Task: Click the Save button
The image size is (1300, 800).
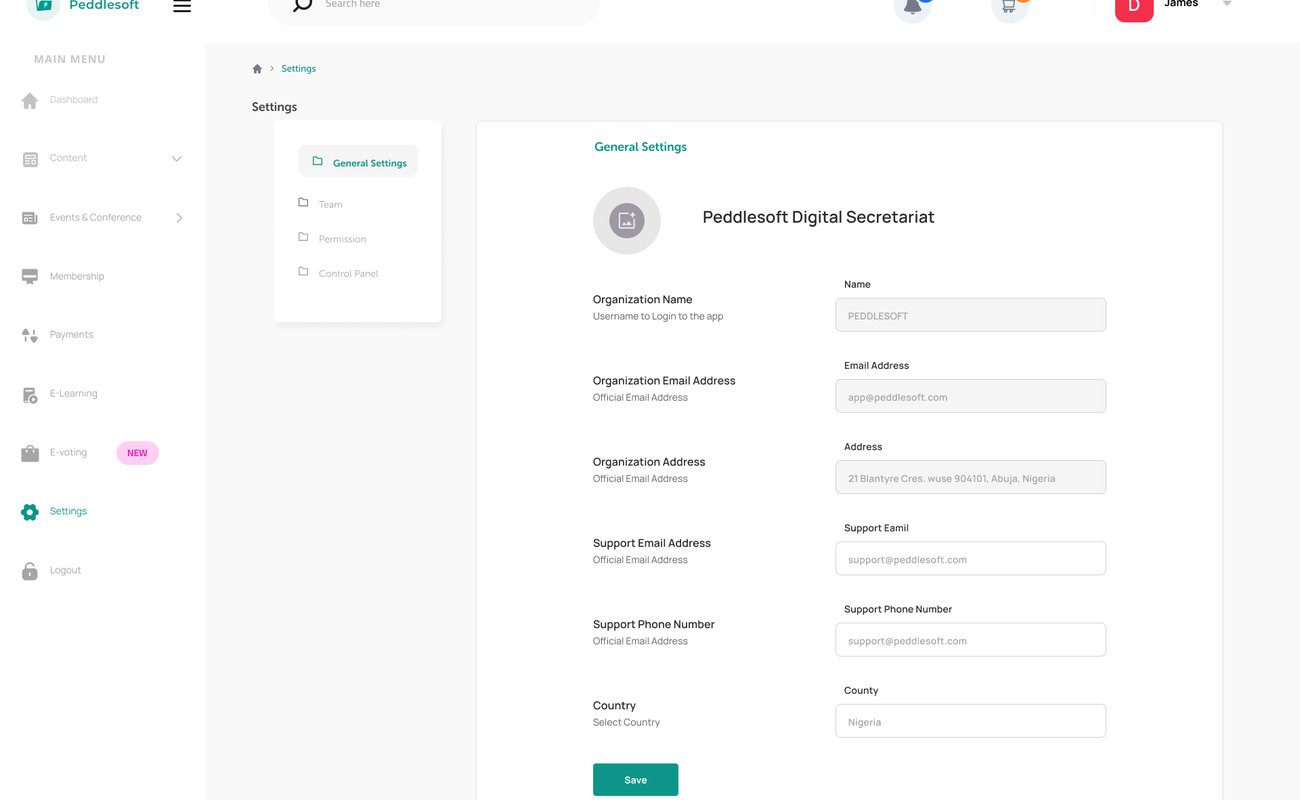Action: pos(635,780)
